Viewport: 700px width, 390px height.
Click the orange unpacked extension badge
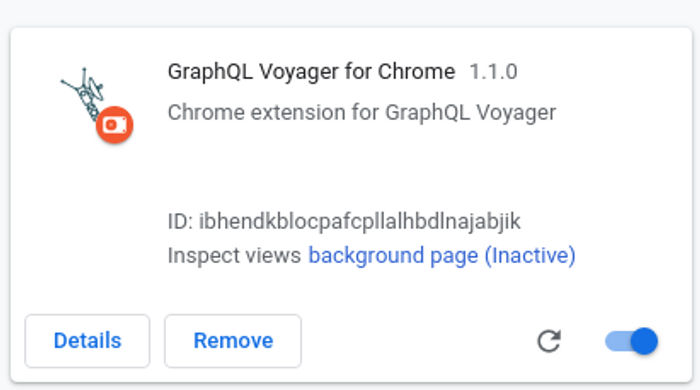(115, 125)
